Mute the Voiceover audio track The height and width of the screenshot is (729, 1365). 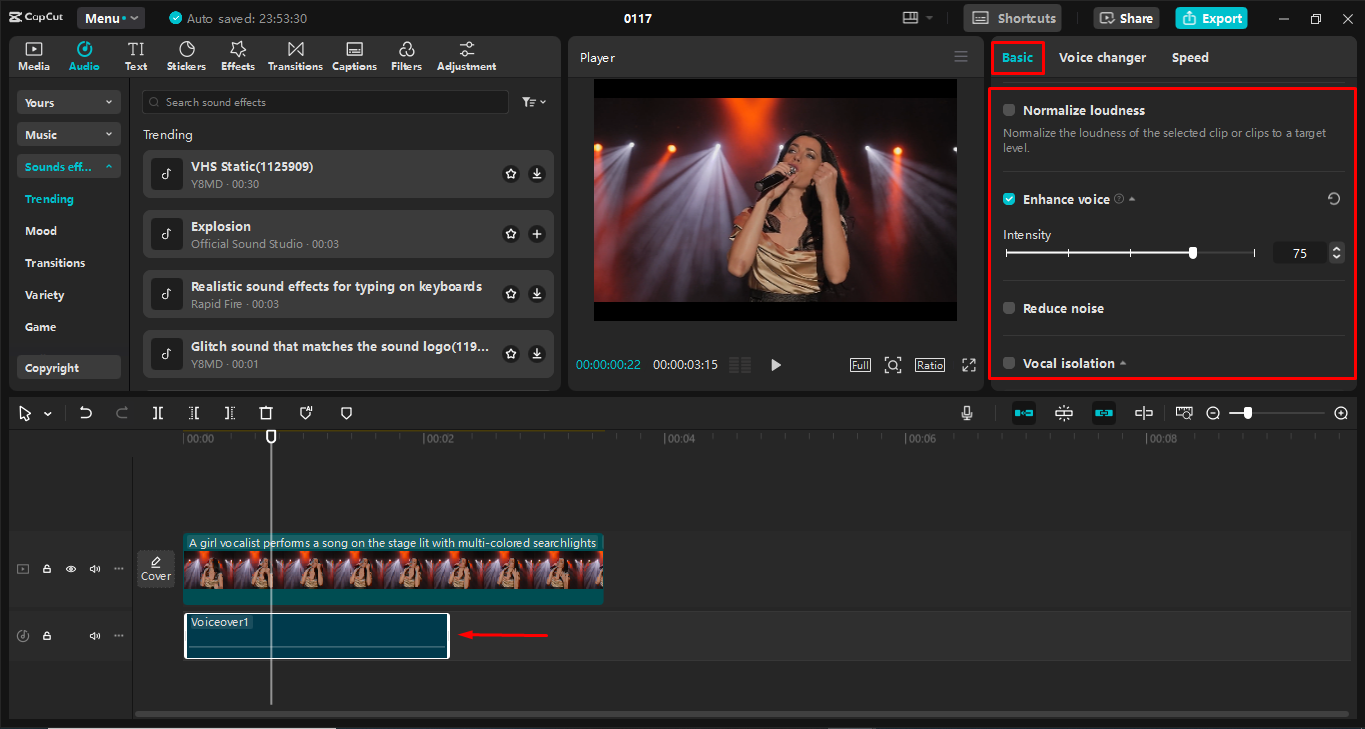click(x=95, y=636)
